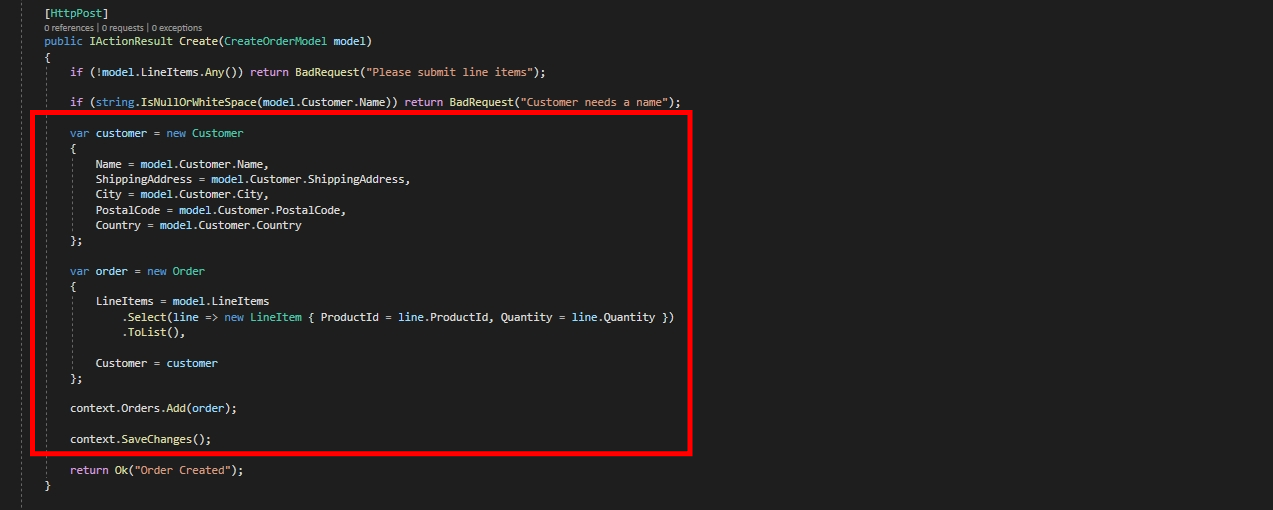The image size is (1273, 510).
Task: Click the Order type in "new Order"
Action: [x=189, y=271]
